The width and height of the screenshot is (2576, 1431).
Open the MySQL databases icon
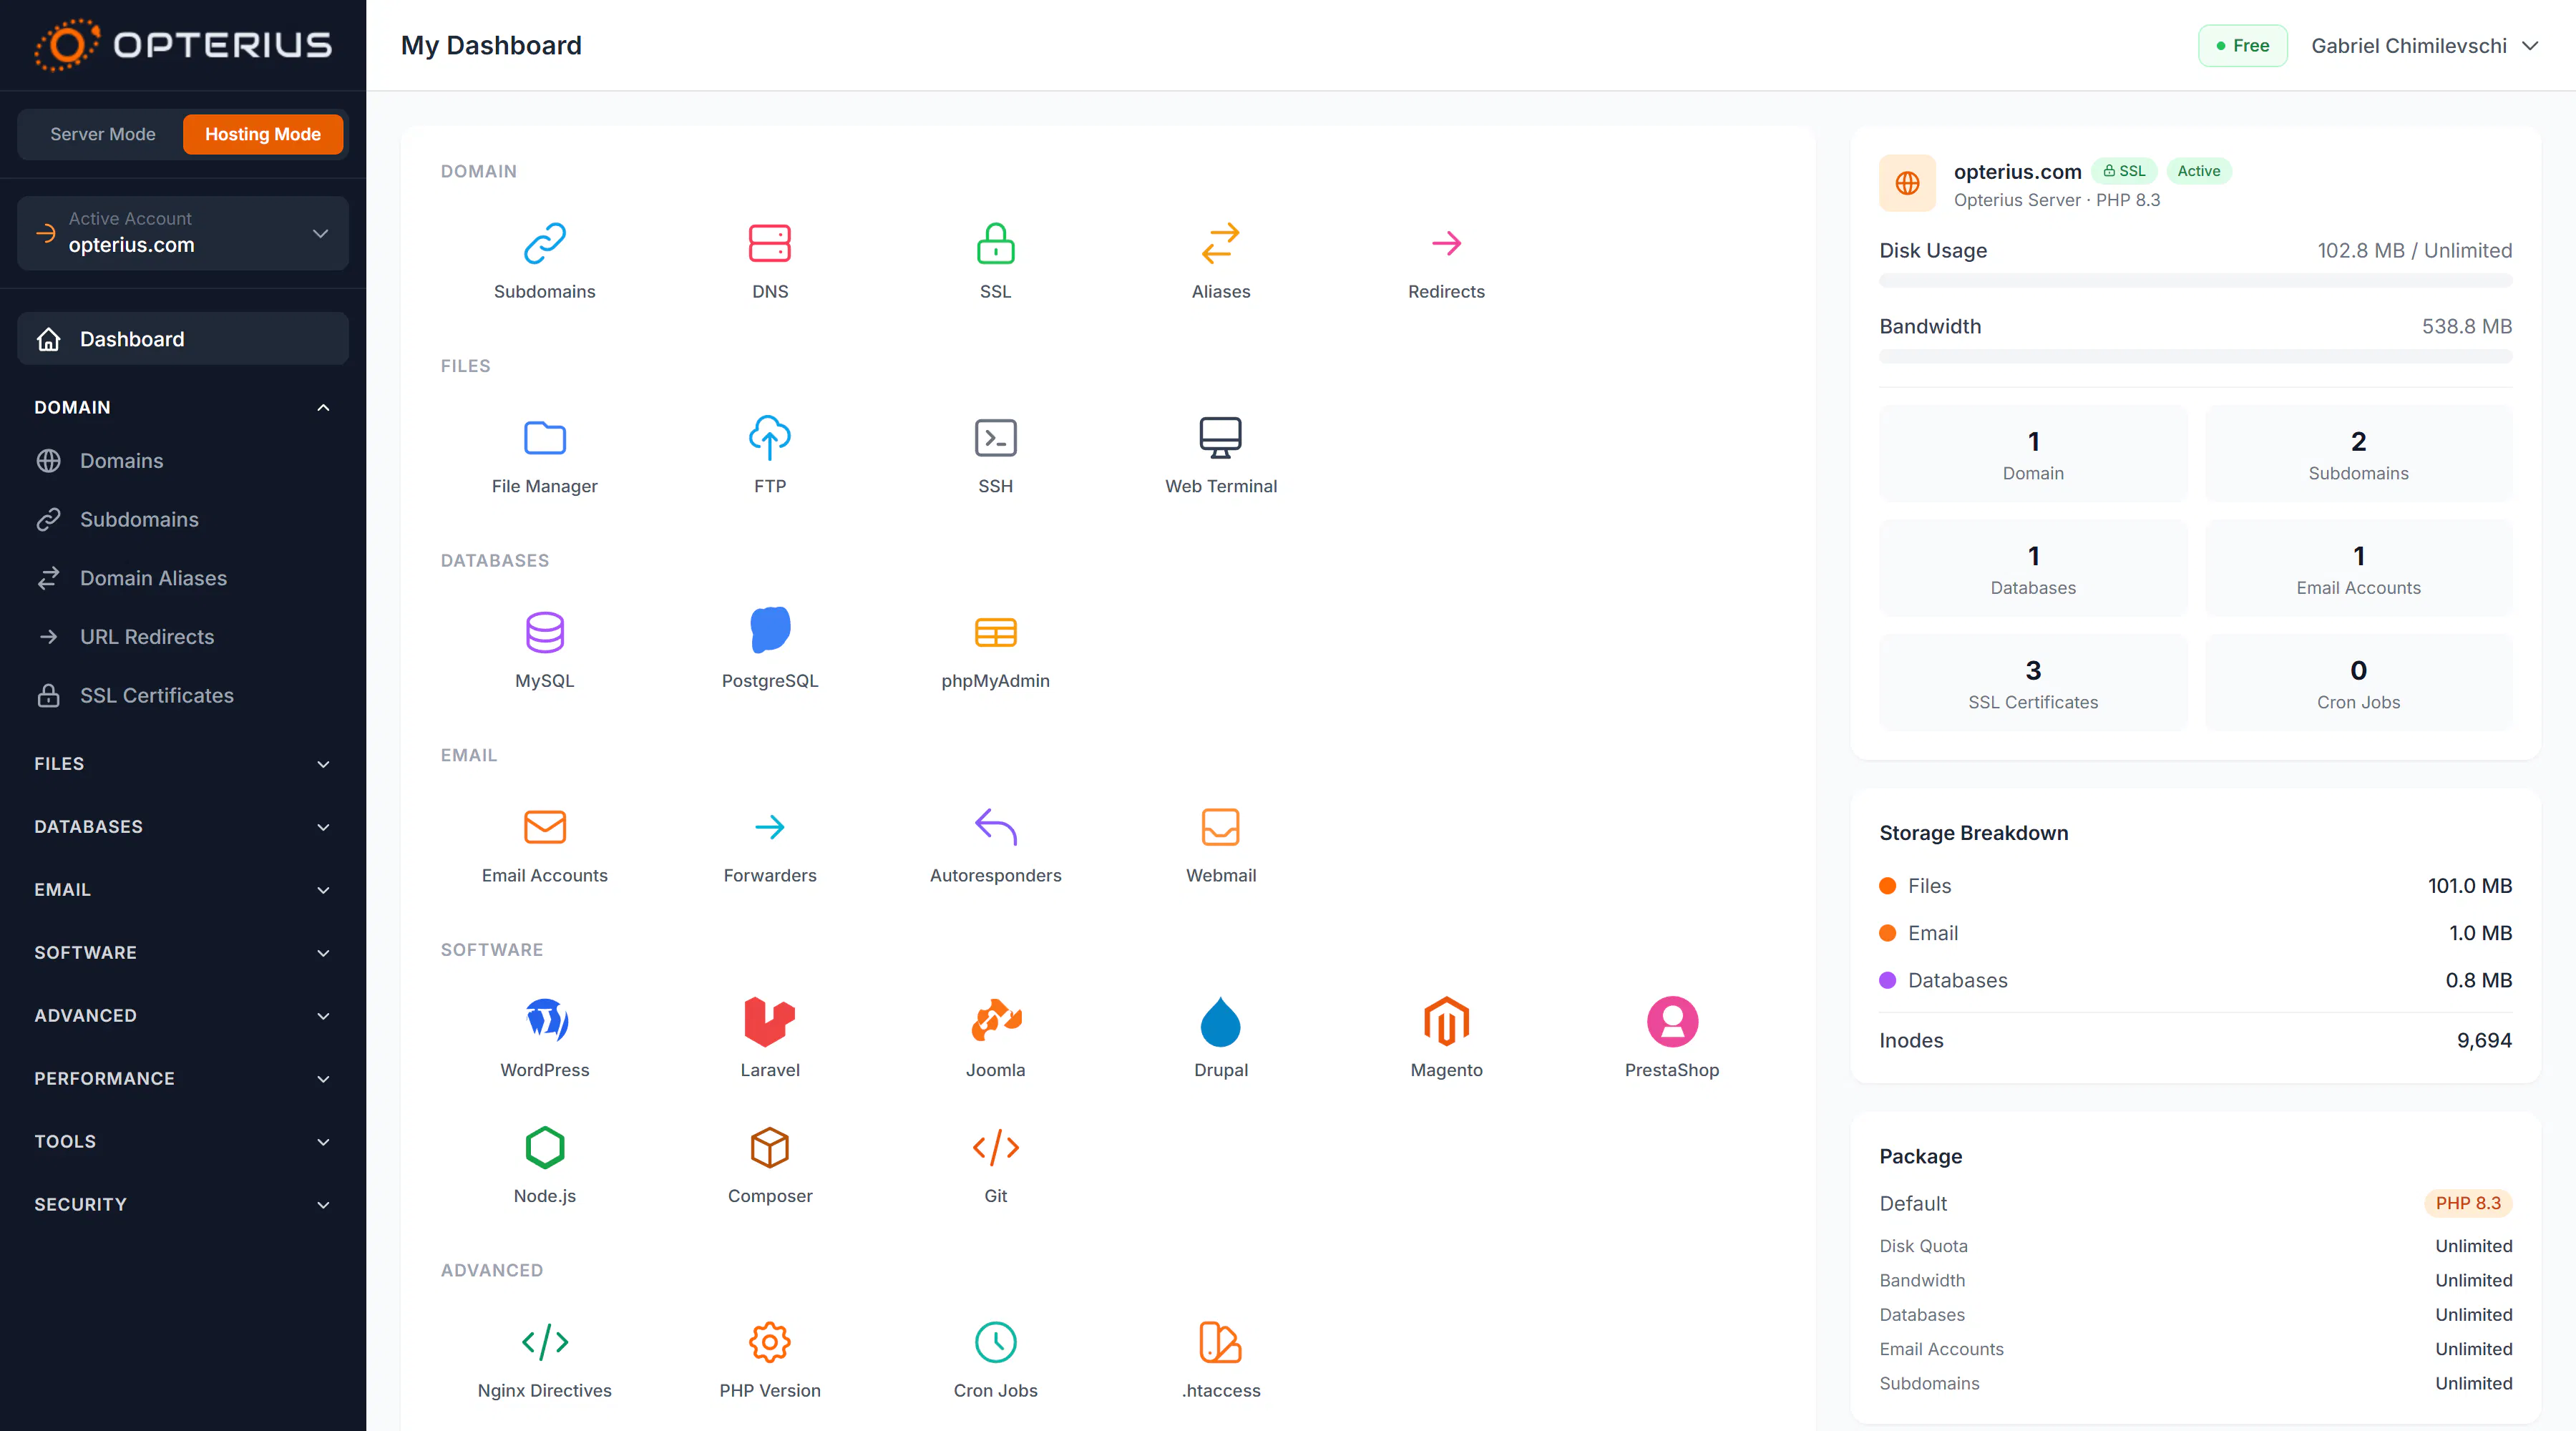coord(544,632)
